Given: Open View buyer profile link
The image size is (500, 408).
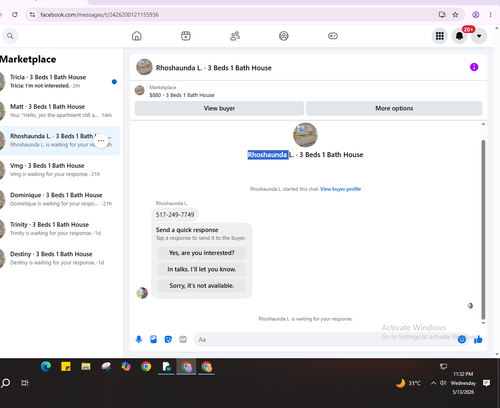Looking at the screenshot, I should 340,189.
